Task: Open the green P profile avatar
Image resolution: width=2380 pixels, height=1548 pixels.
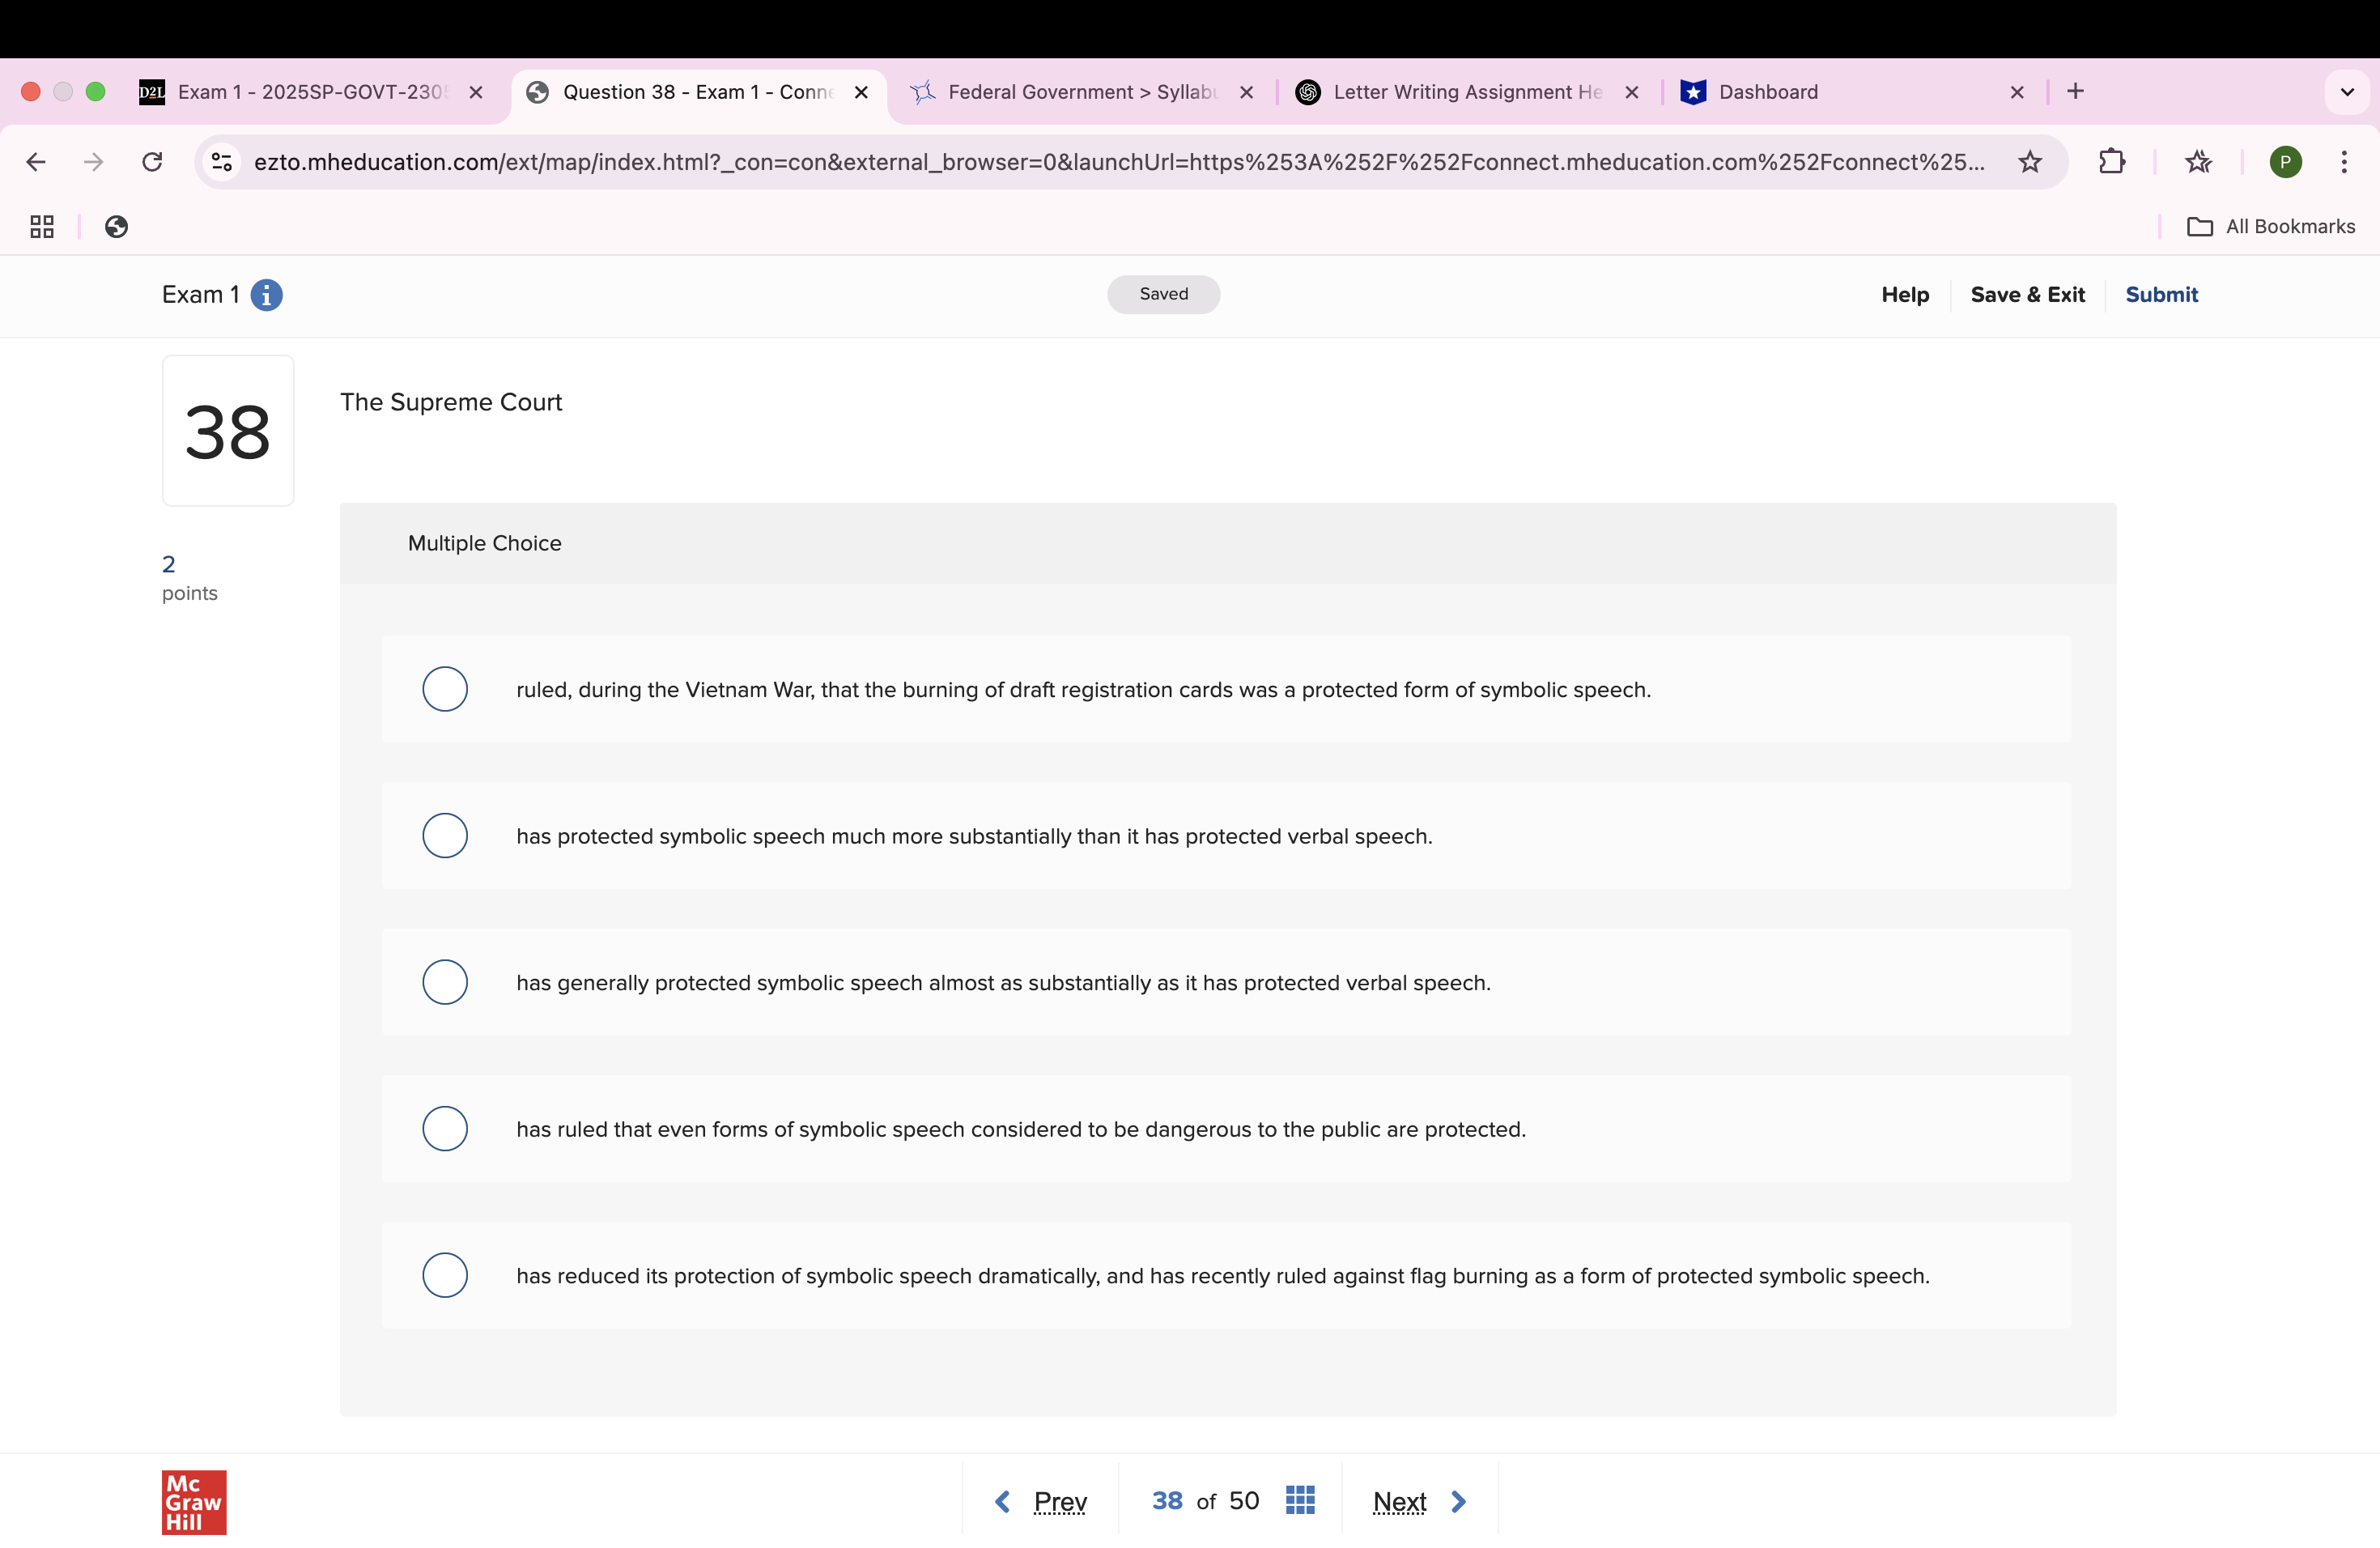Action: tap(2285, 162)
